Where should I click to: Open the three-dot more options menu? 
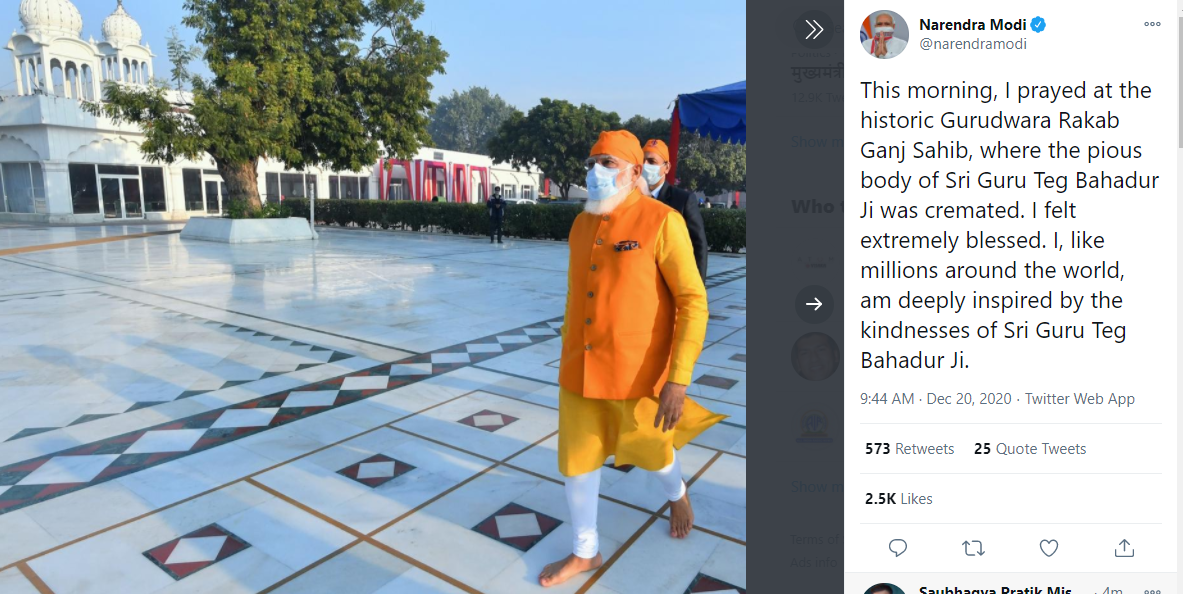(x=1152, y=24)
